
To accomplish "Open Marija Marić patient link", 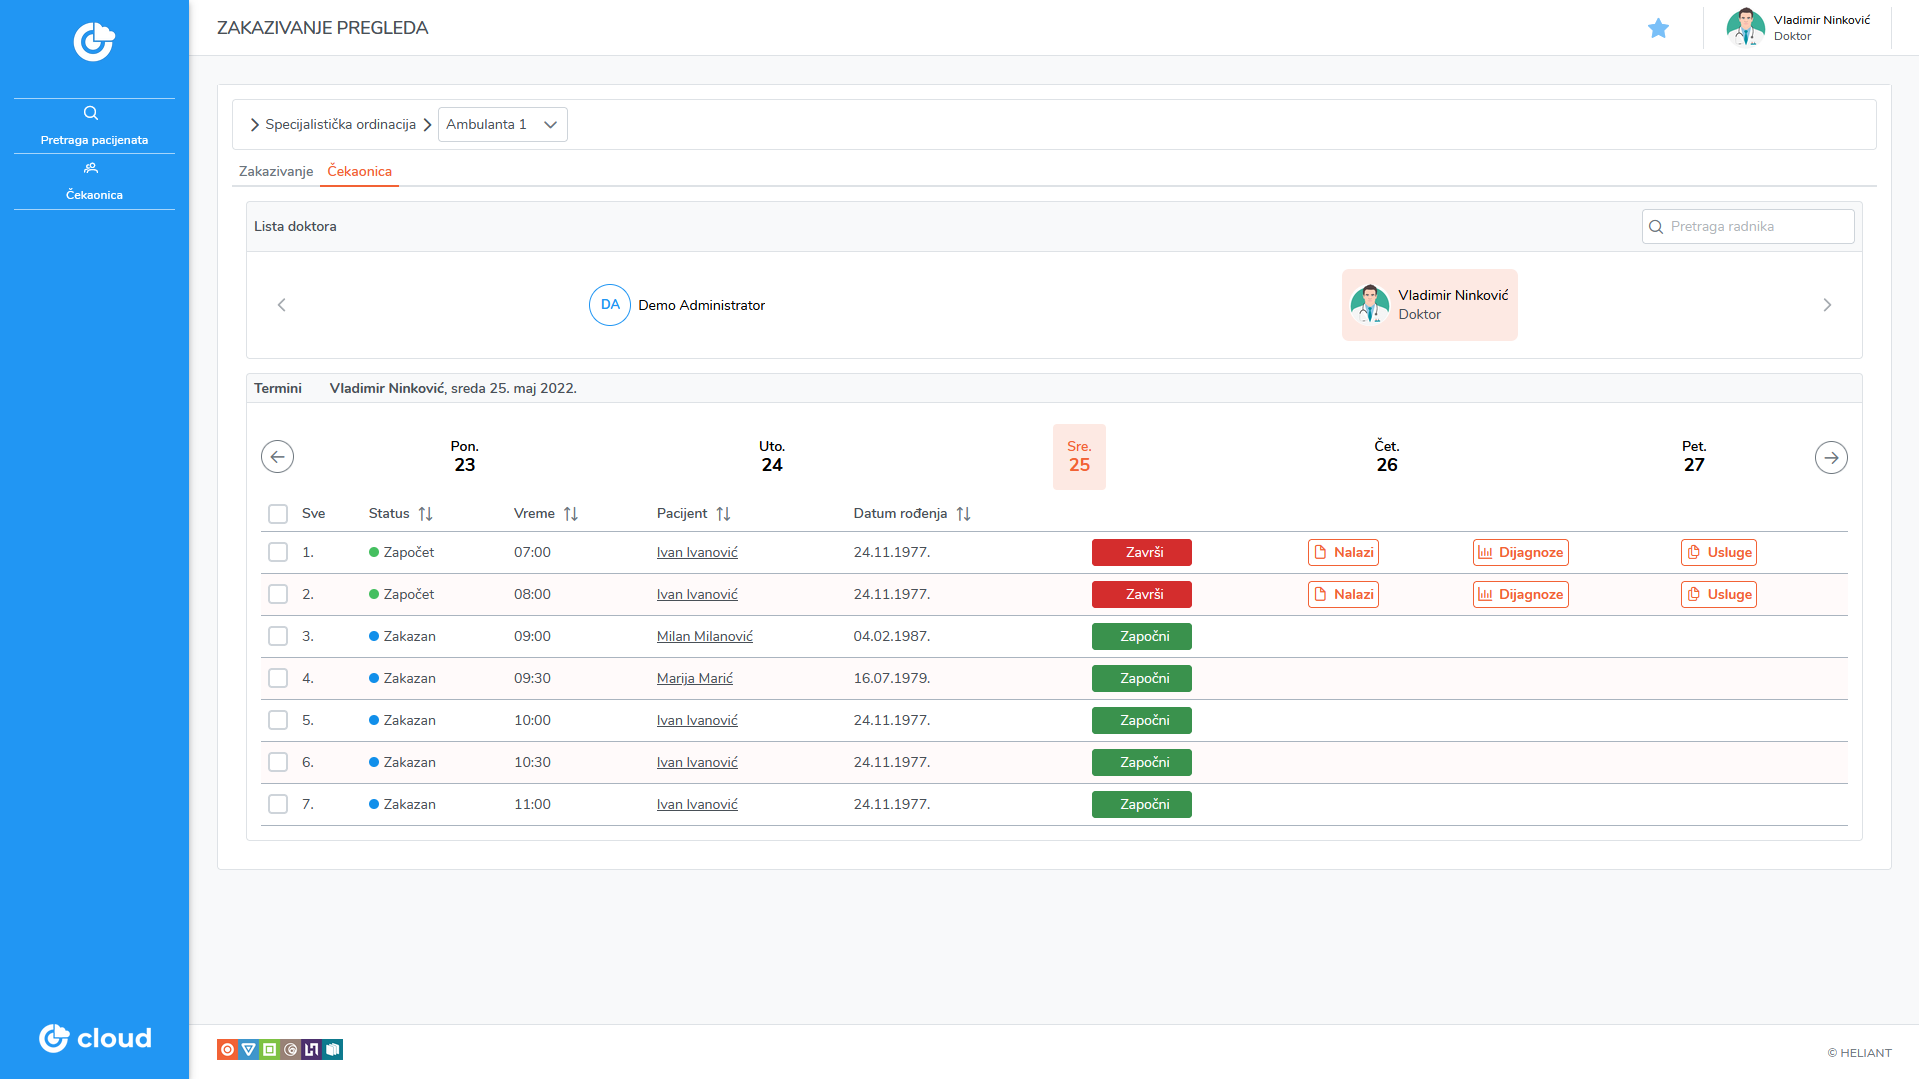I will (x=694, y=678).
